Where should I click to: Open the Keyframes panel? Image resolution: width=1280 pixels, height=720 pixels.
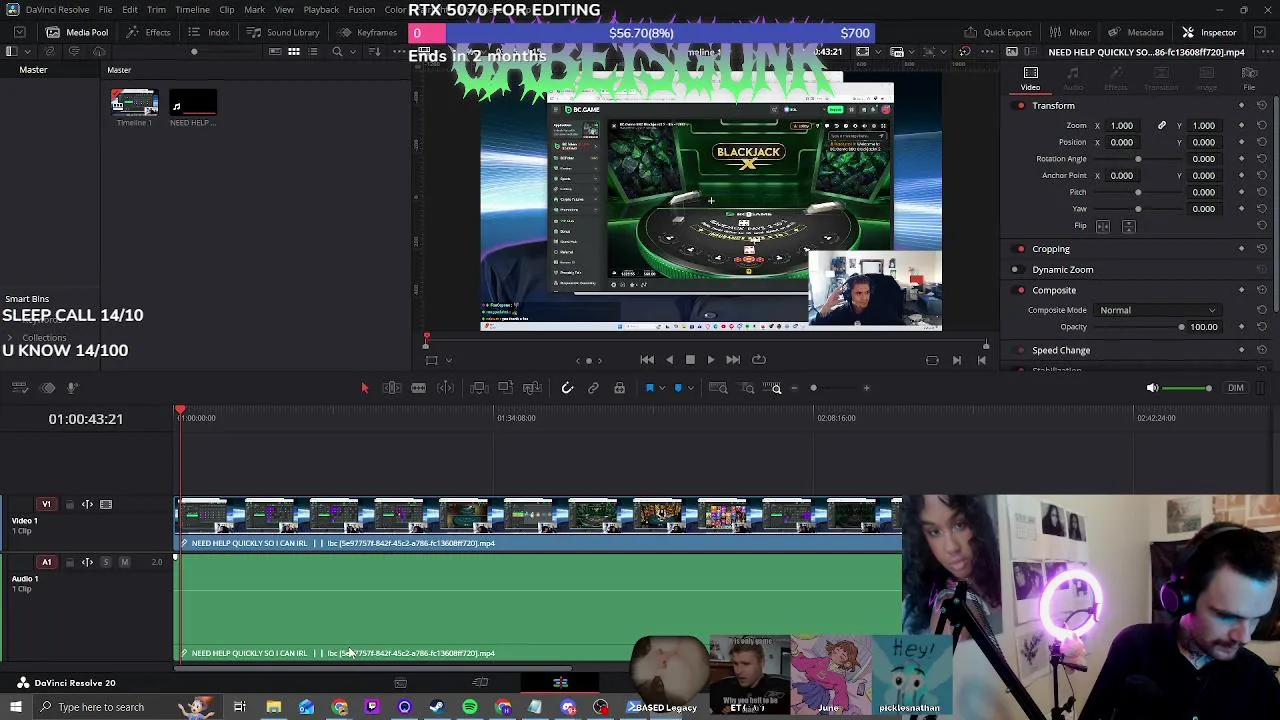pyautogui.click(x=367, y=32)
